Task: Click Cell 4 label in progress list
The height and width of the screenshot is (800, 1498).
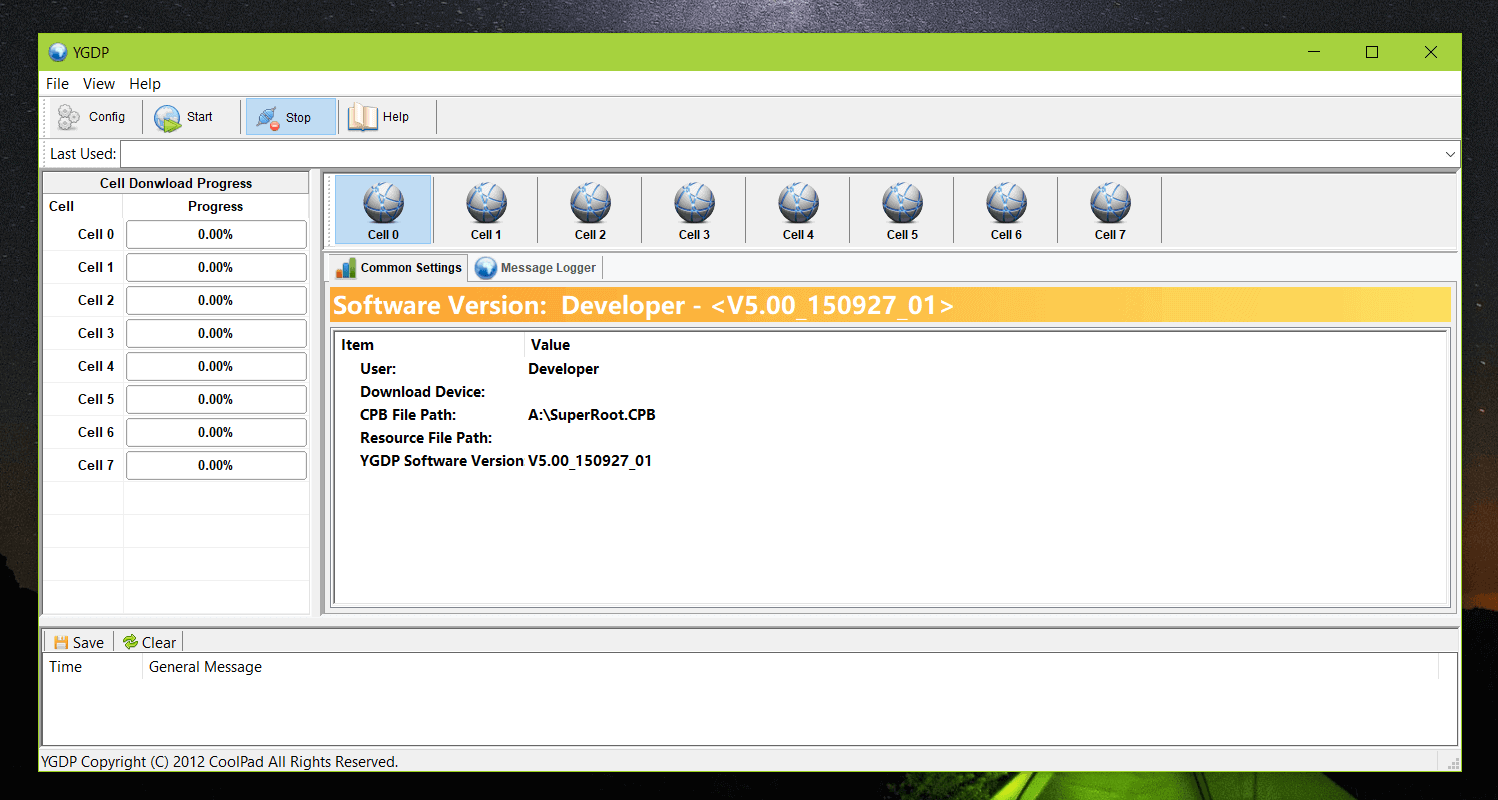Action: tap(96, 366)
